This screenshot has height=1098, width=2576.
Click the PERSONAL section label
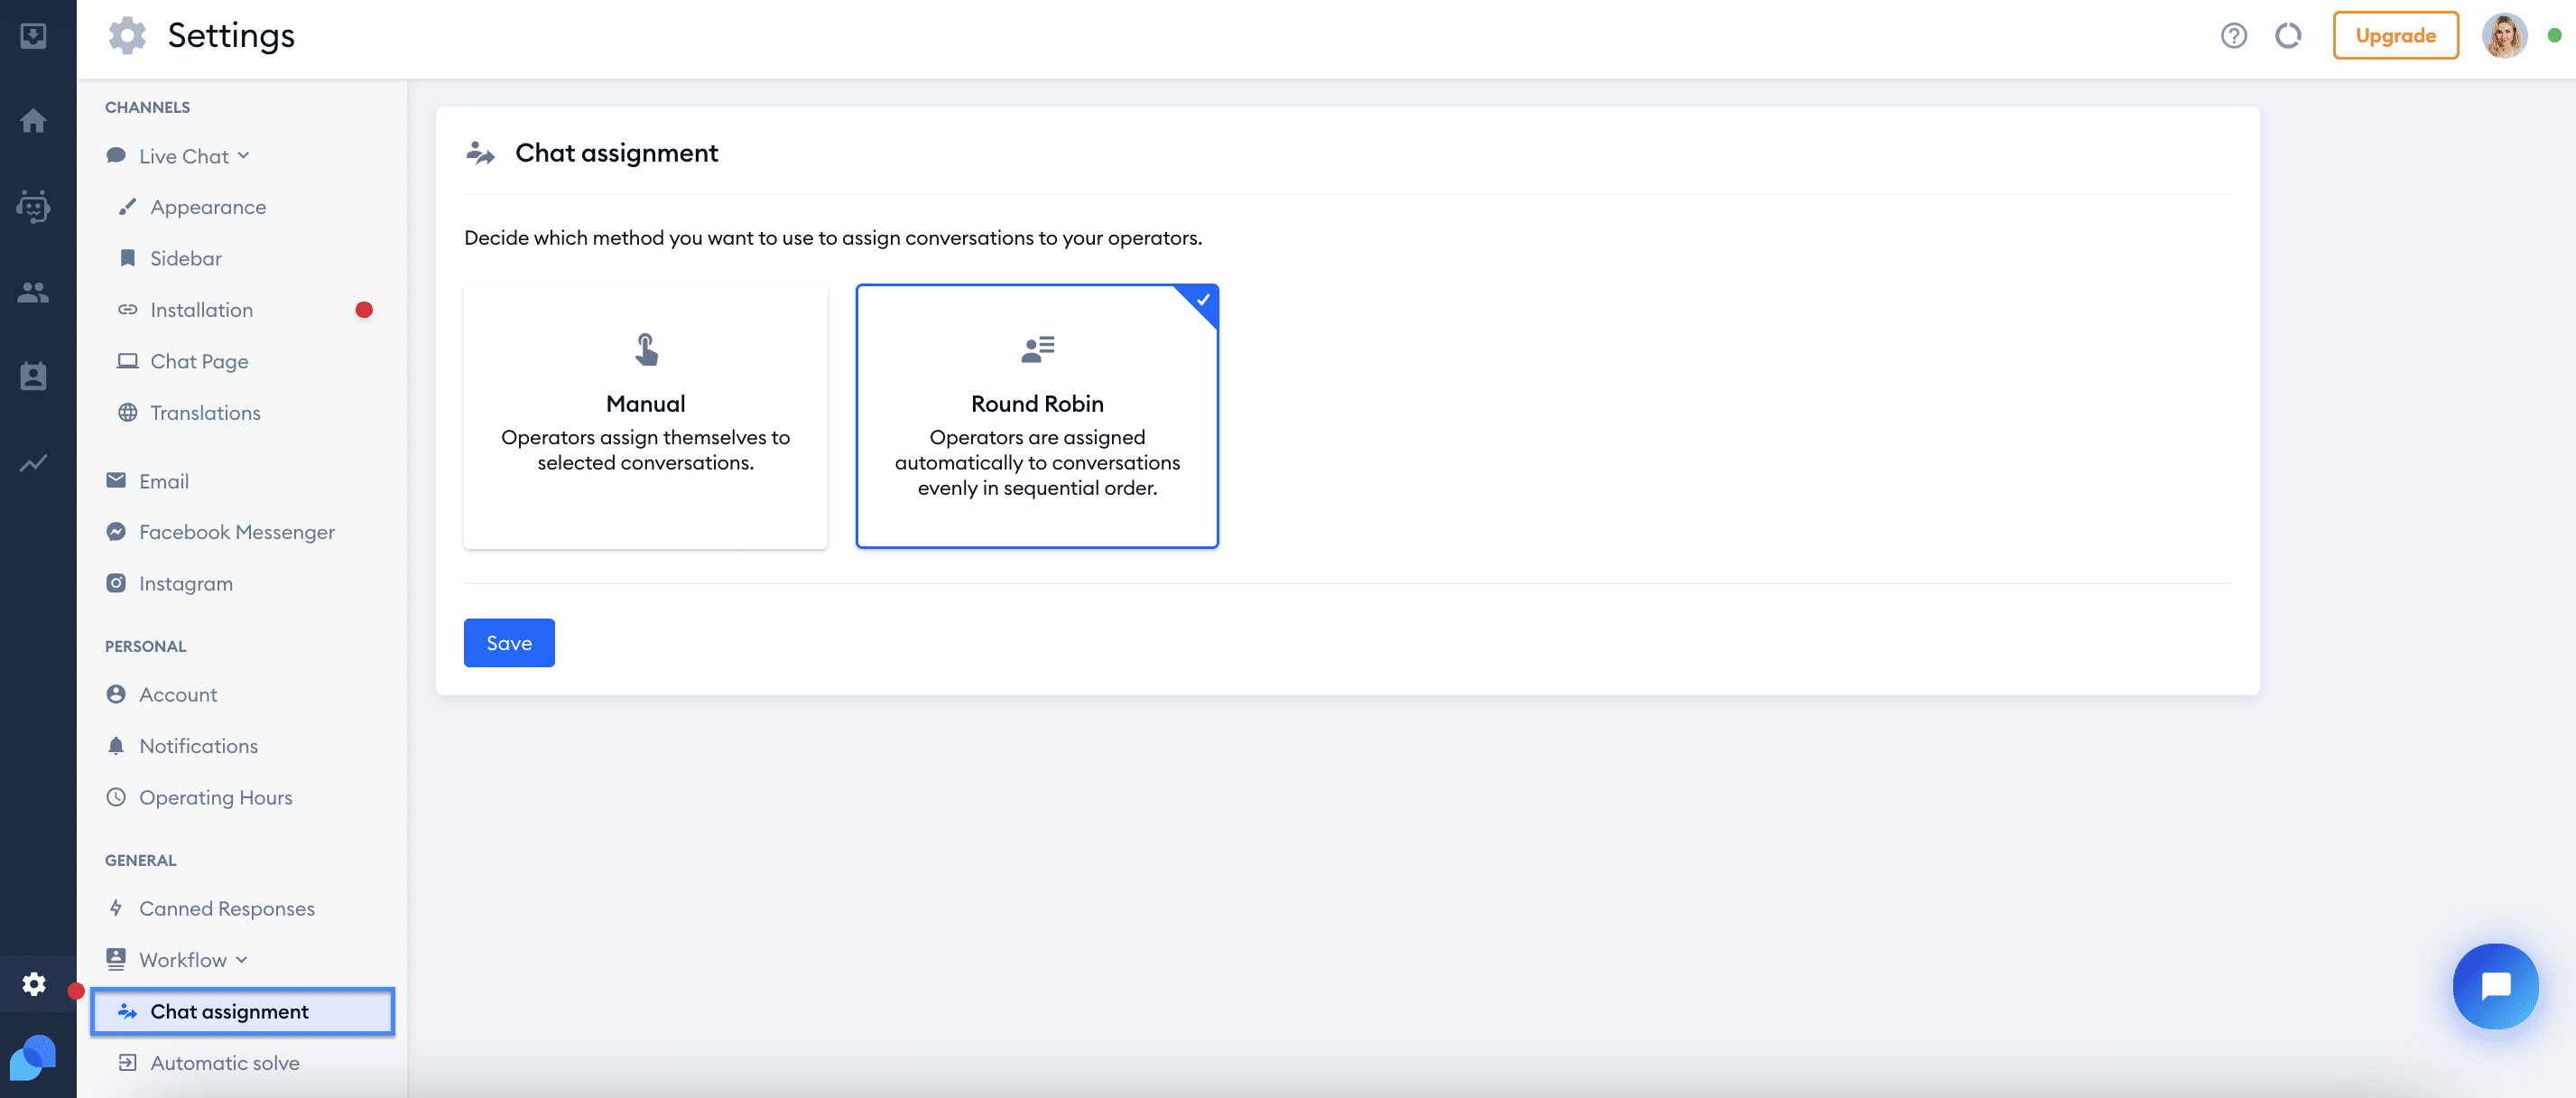145,646
